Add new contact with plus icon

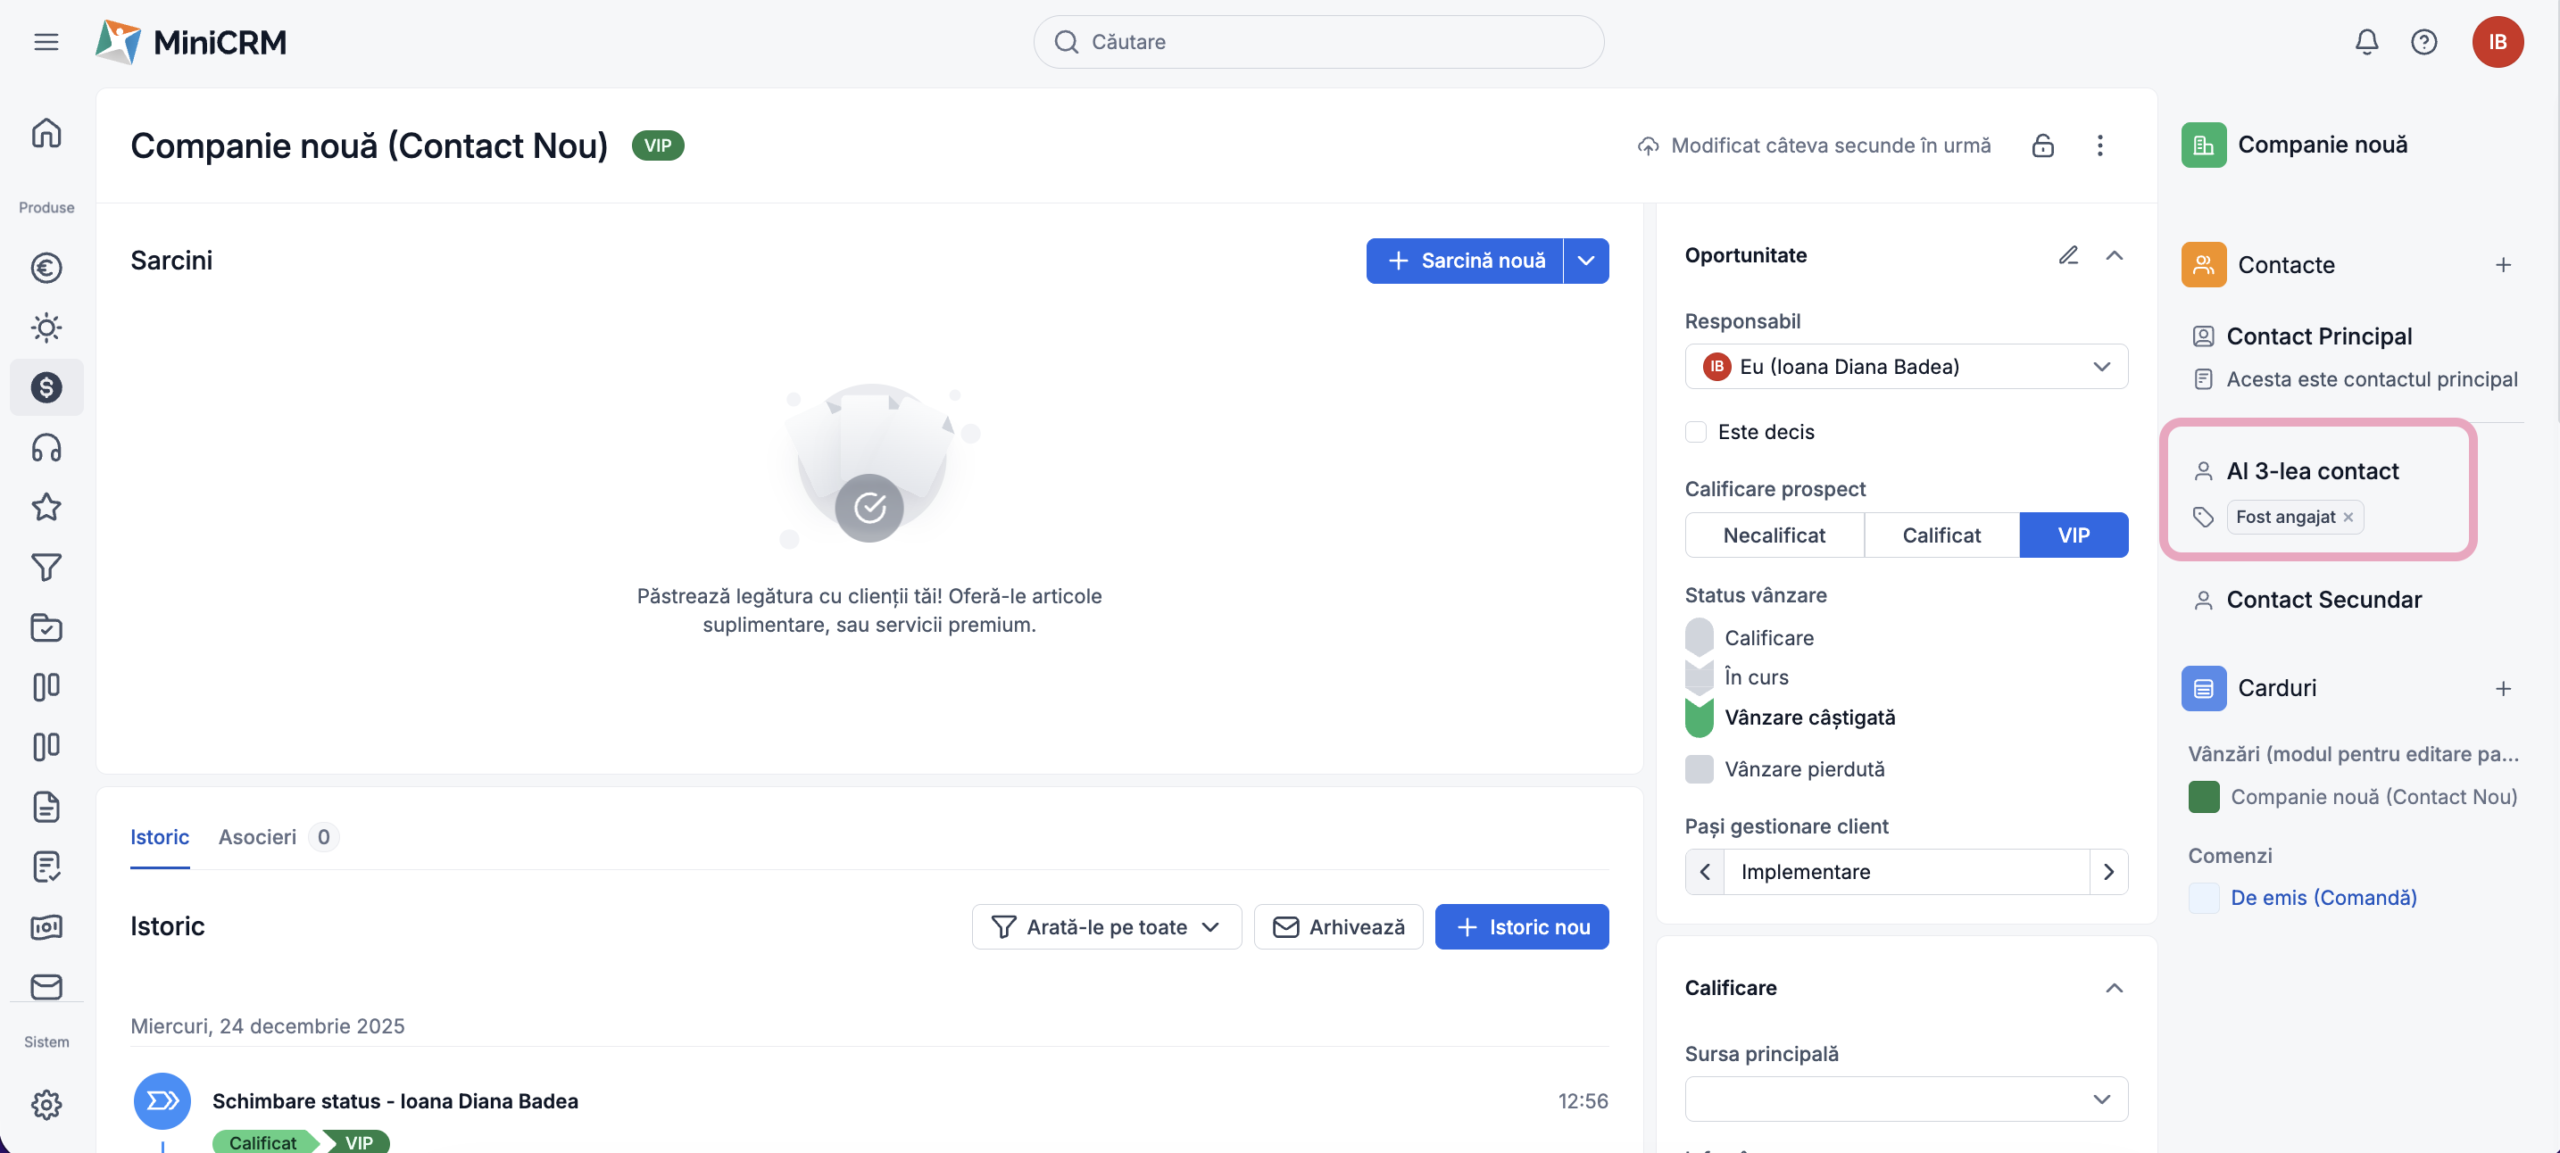2503,265
